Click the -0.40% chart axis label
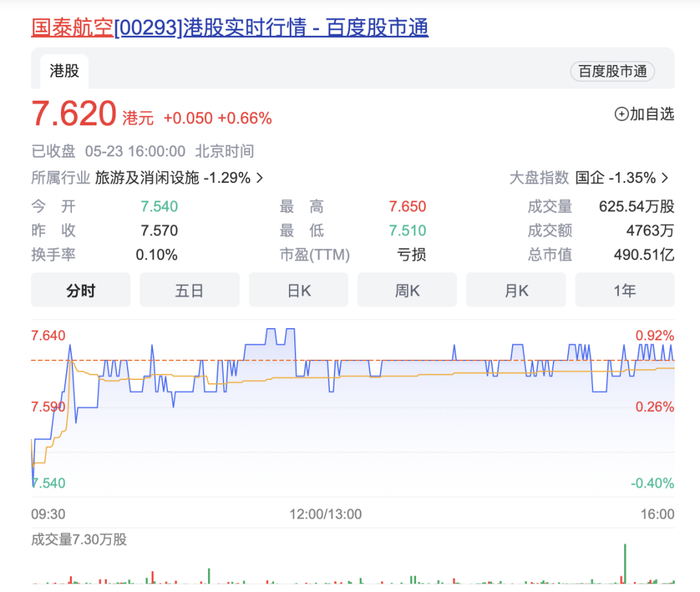Viewport: 700px width, 592px height. tap(652, 483)
